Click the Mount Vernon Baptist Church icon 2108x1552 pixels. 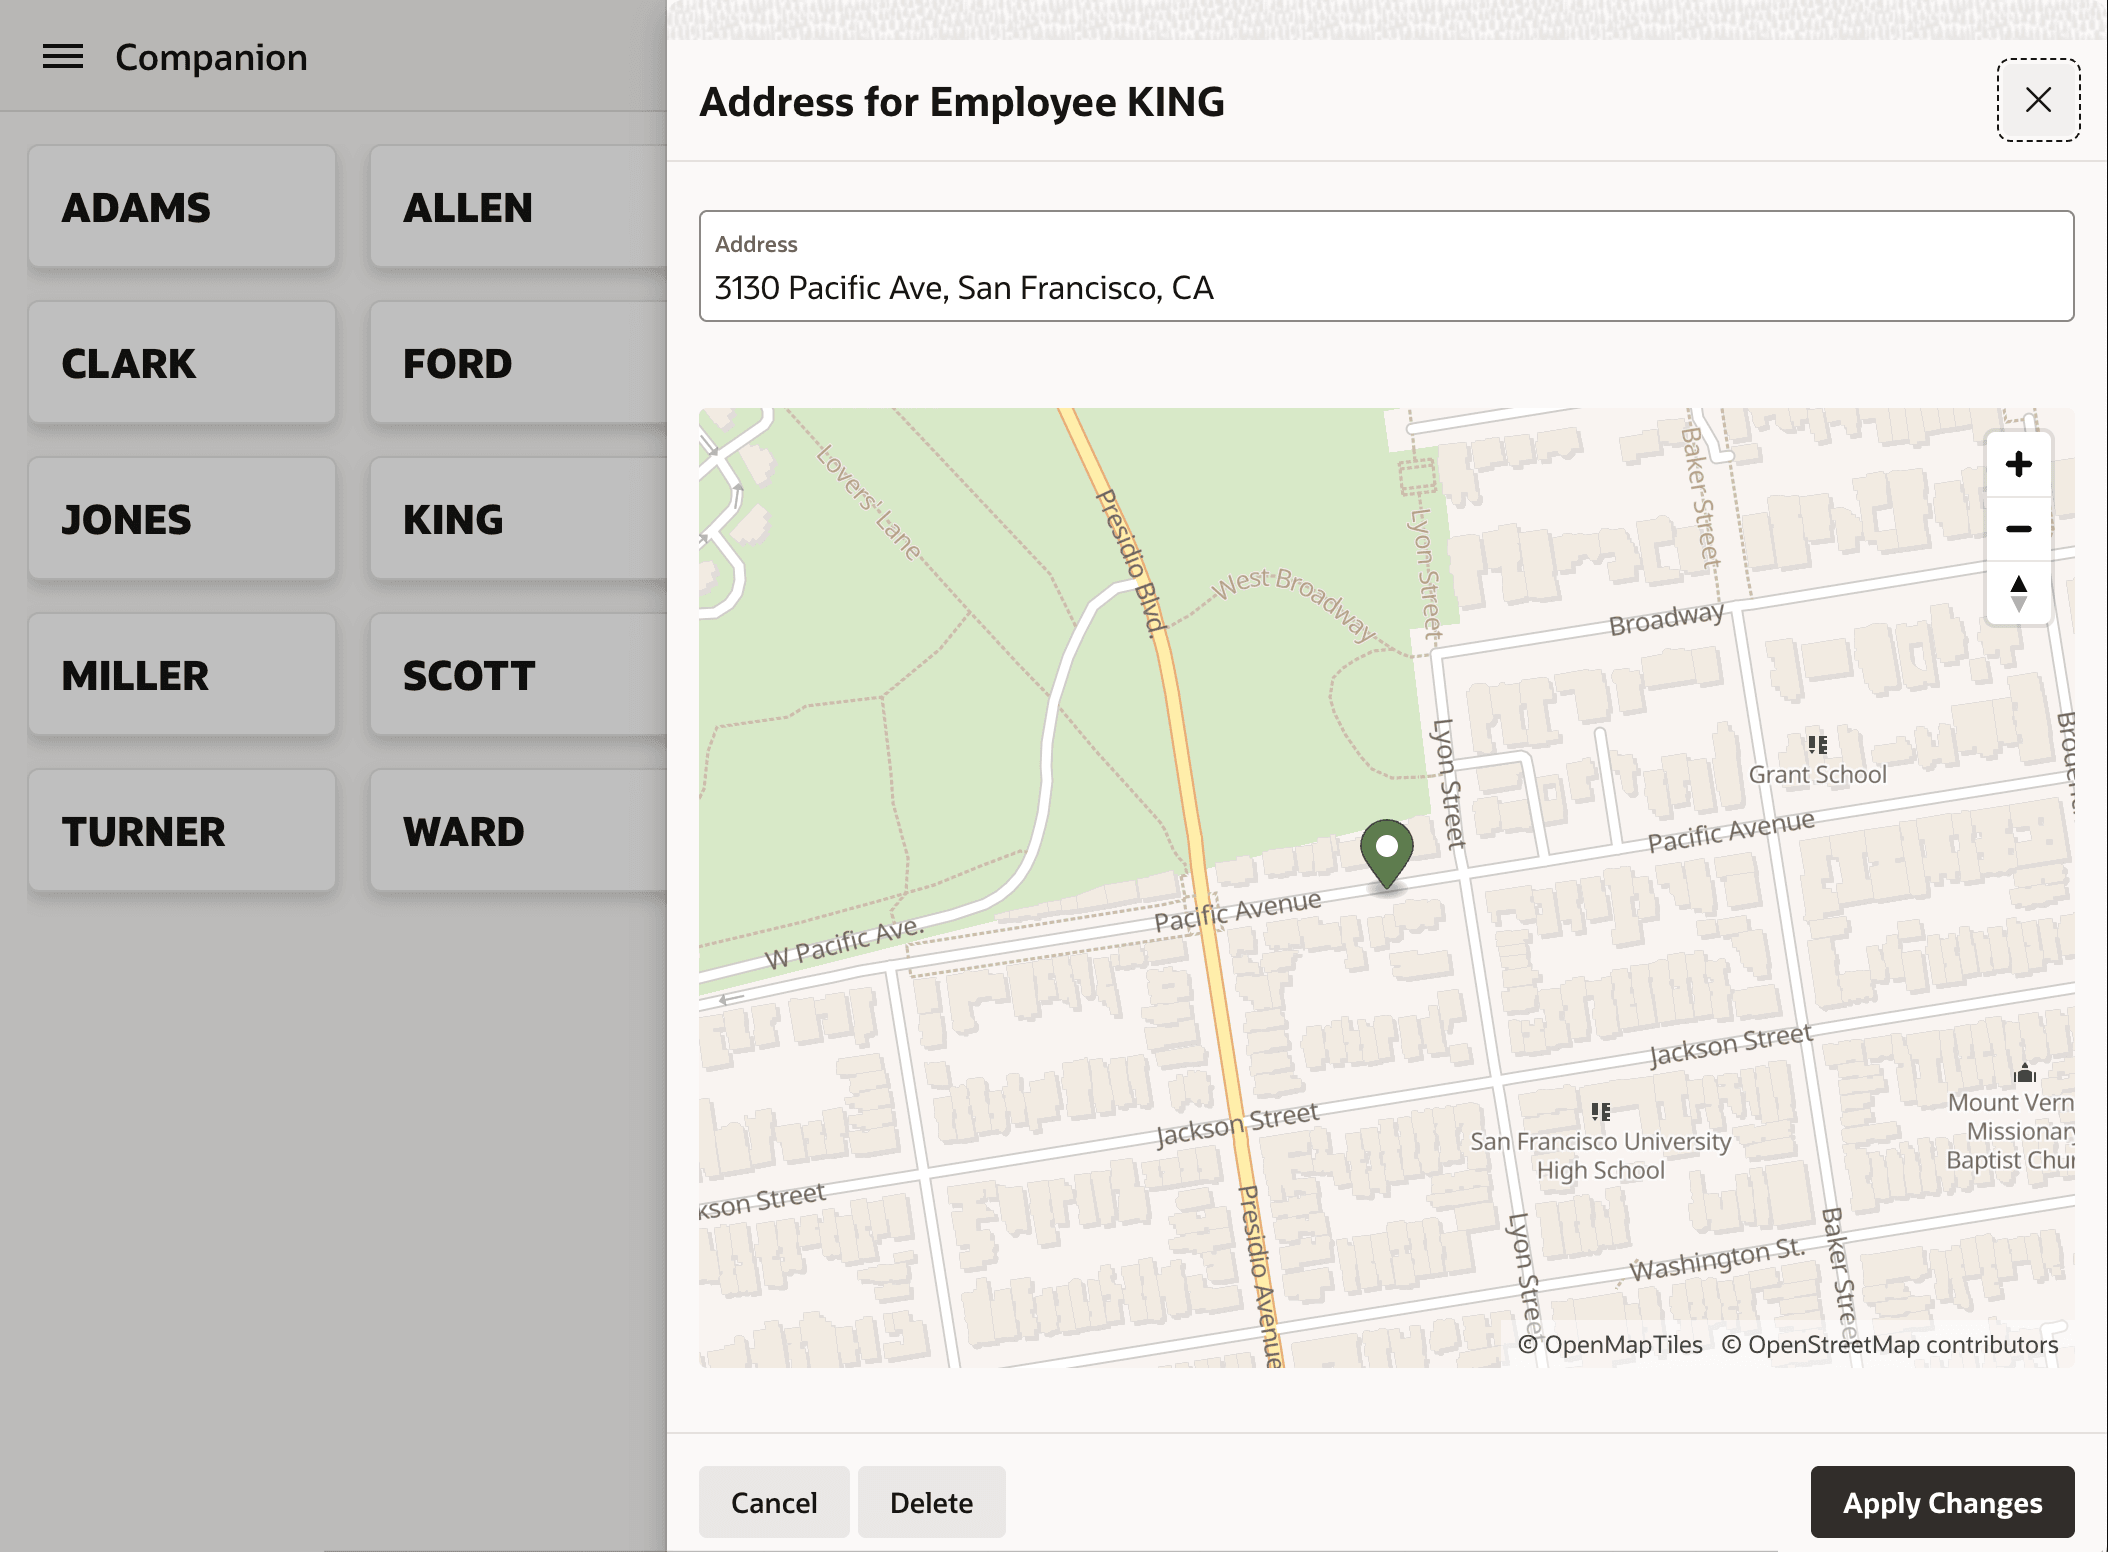point(2024,1074)
